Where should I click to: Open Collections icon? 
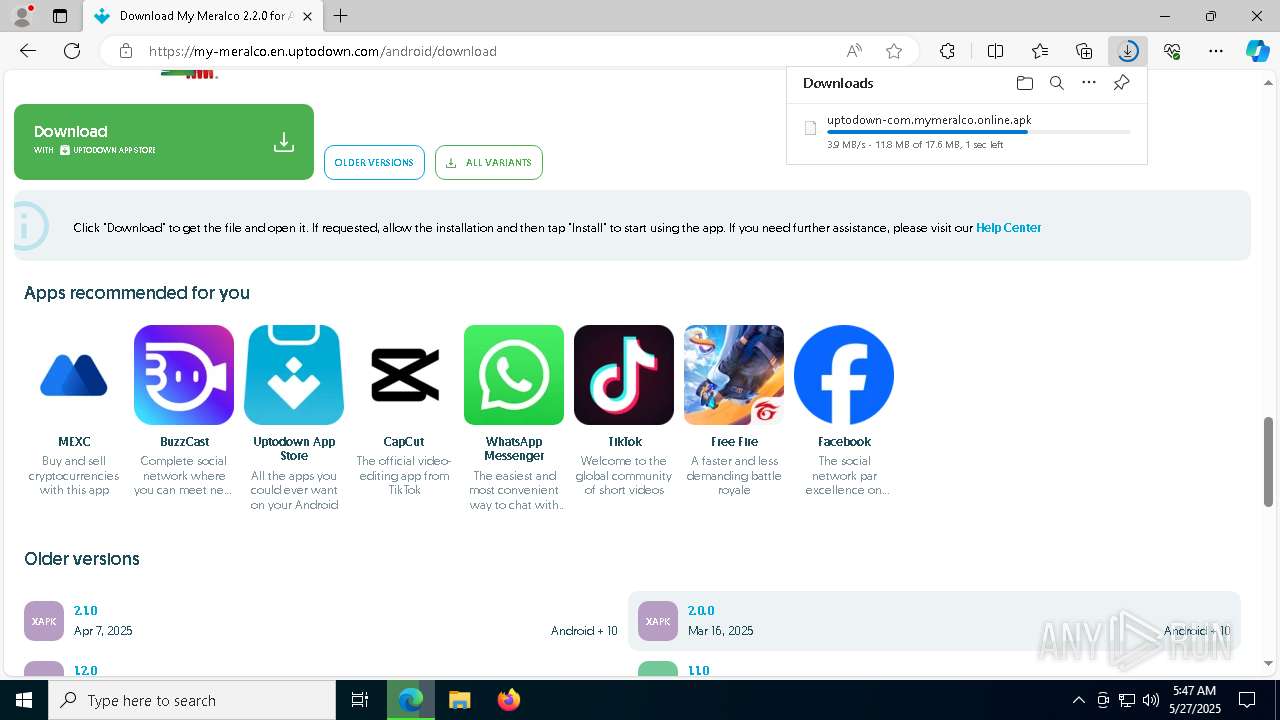click(x=1084, y=51)
